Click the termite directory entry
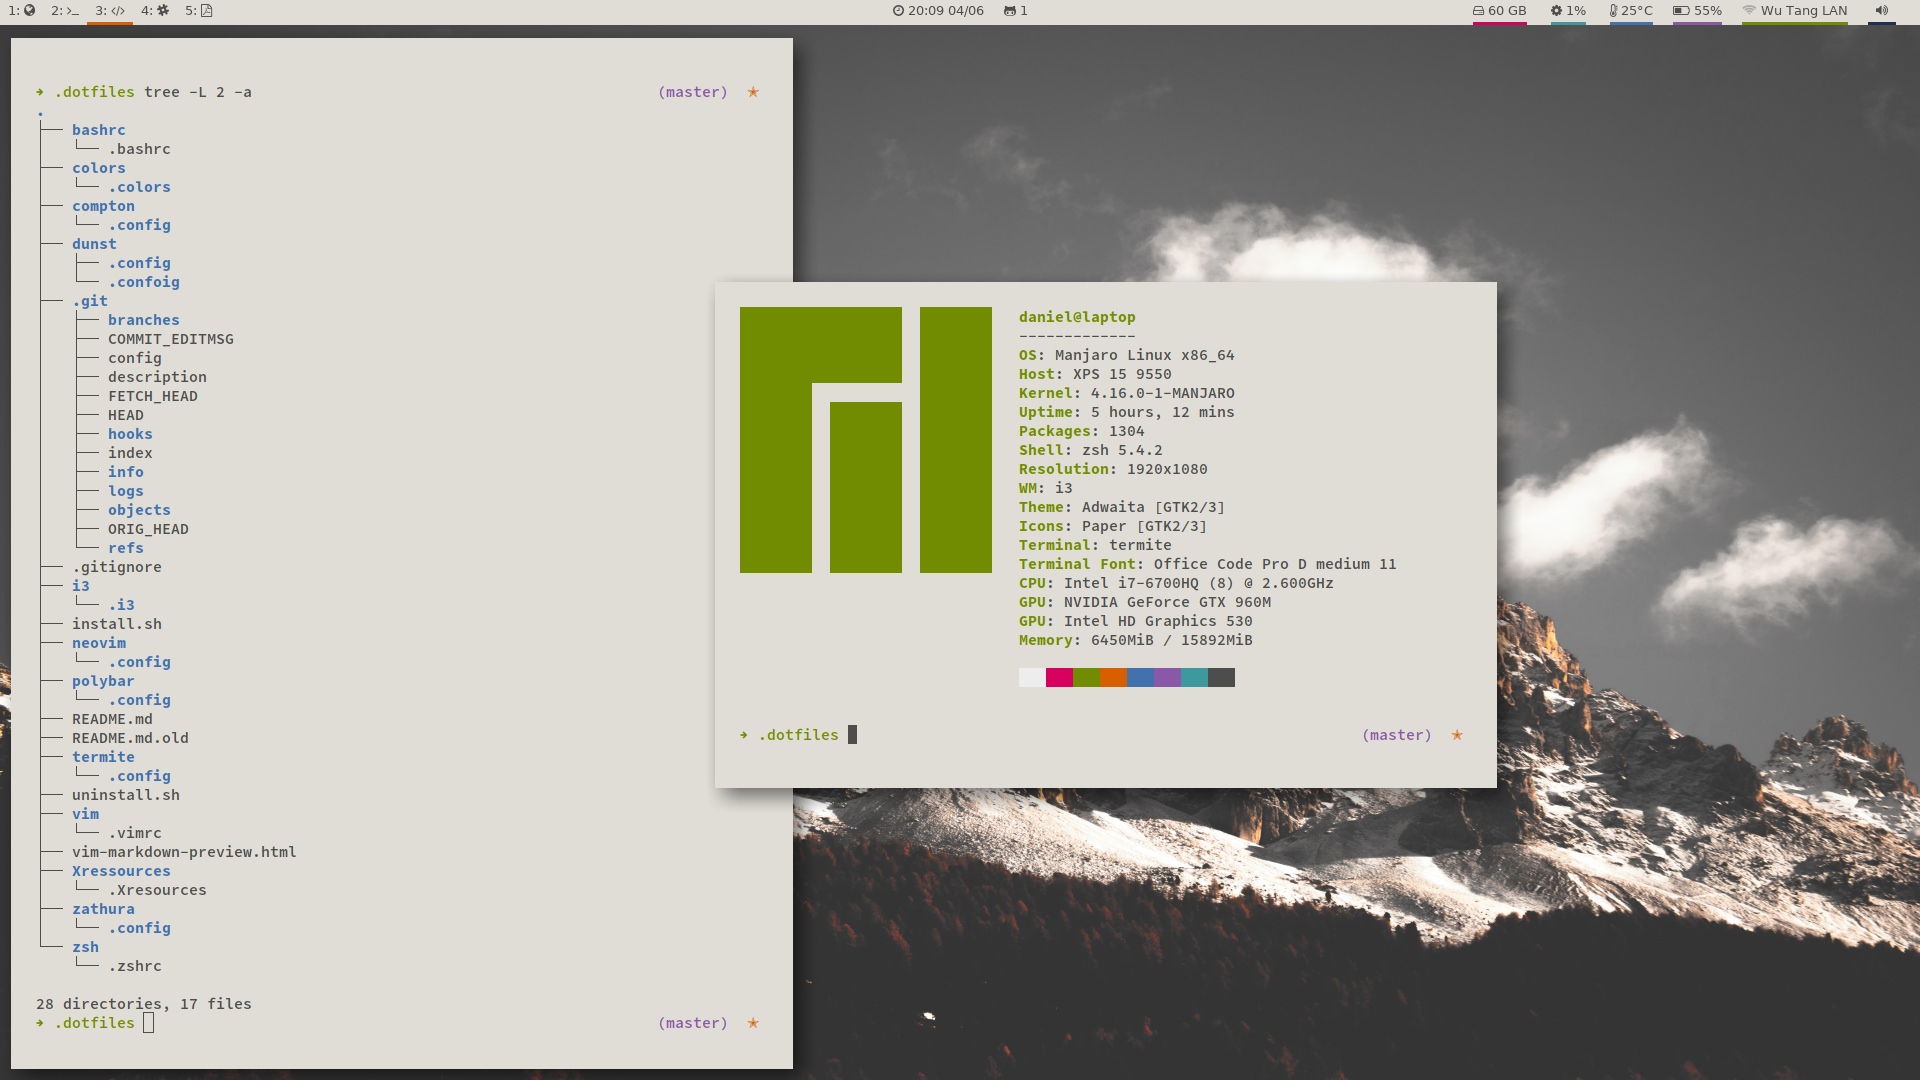 click(103, 757)
